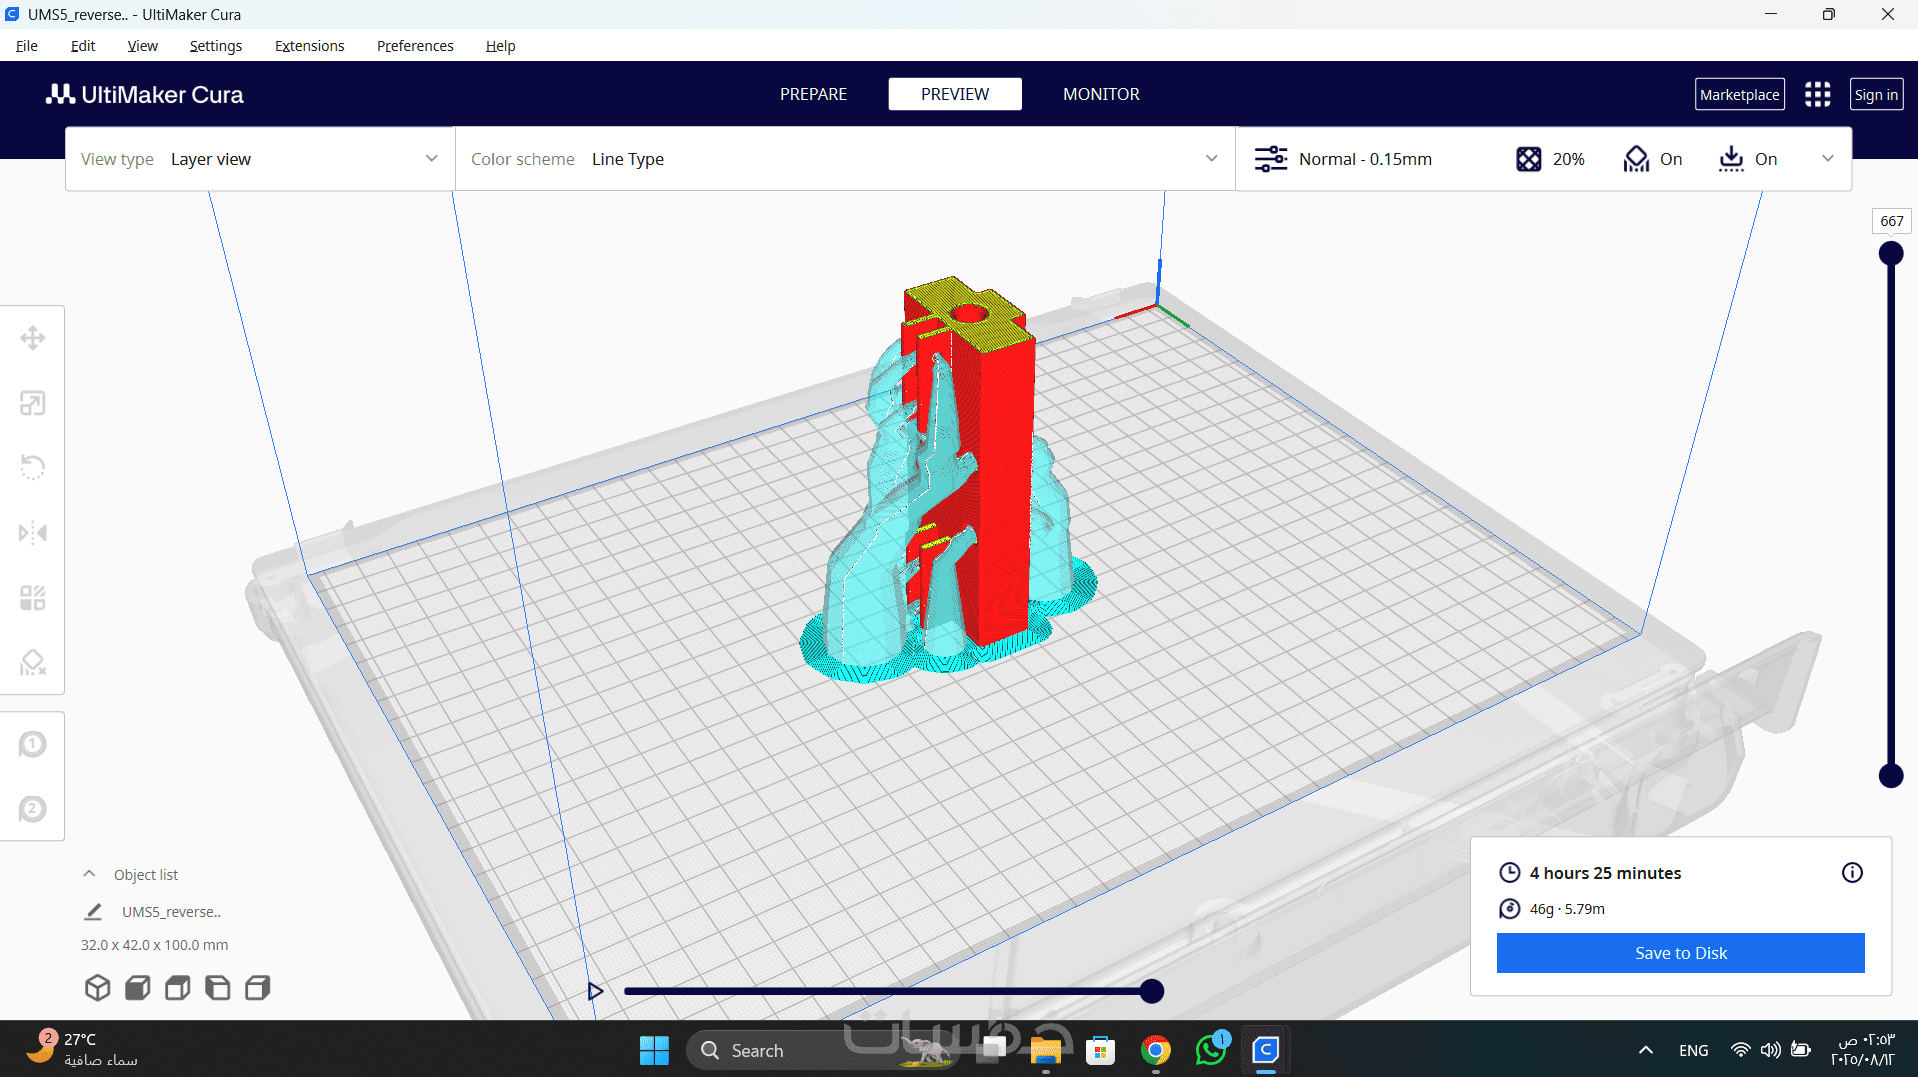Open the Settings menu
The height and width of the screenshot is (1077, 1918).
tap(216, 46)
